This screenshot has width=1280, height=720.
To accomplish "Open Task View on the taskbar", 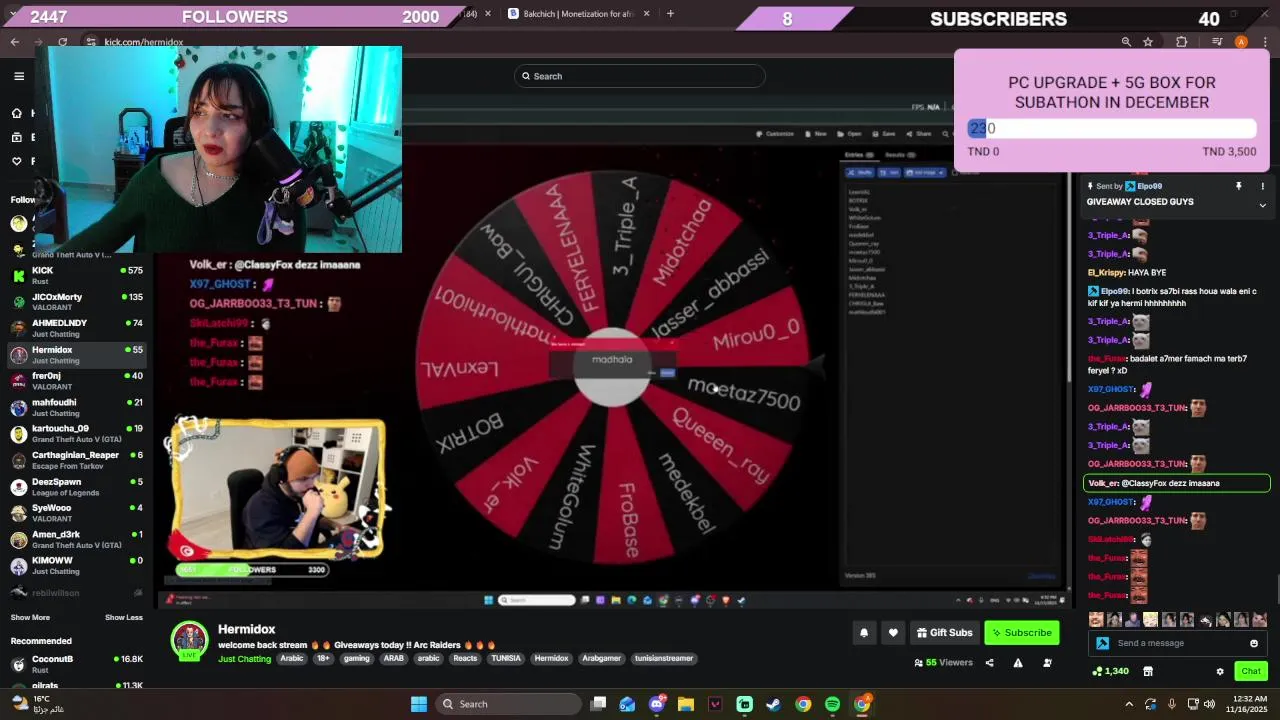I will tap(598, 704).
